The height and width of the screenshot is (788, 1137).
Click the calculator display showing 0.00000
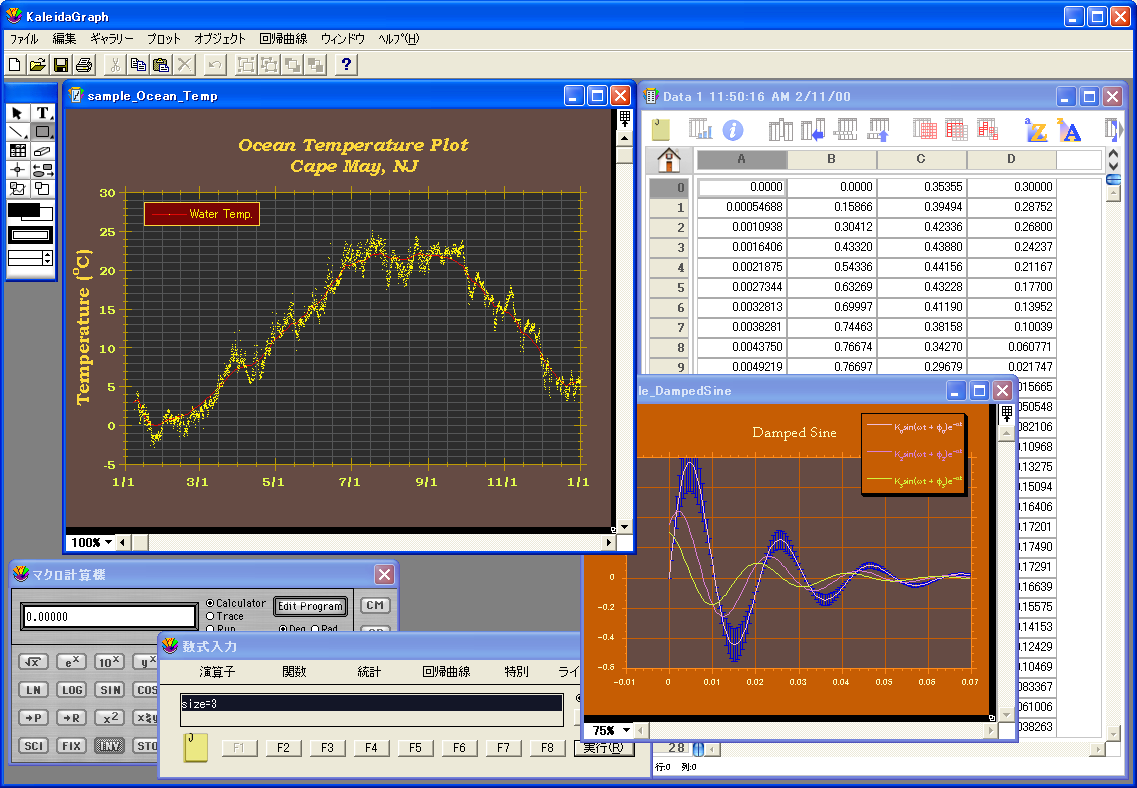109,616
